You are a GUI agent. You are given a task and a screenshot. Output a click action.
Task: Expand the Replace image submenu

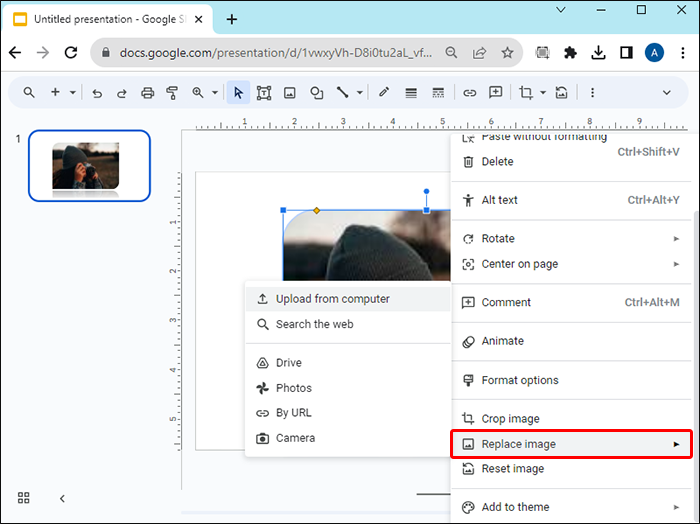click(571, 444)
